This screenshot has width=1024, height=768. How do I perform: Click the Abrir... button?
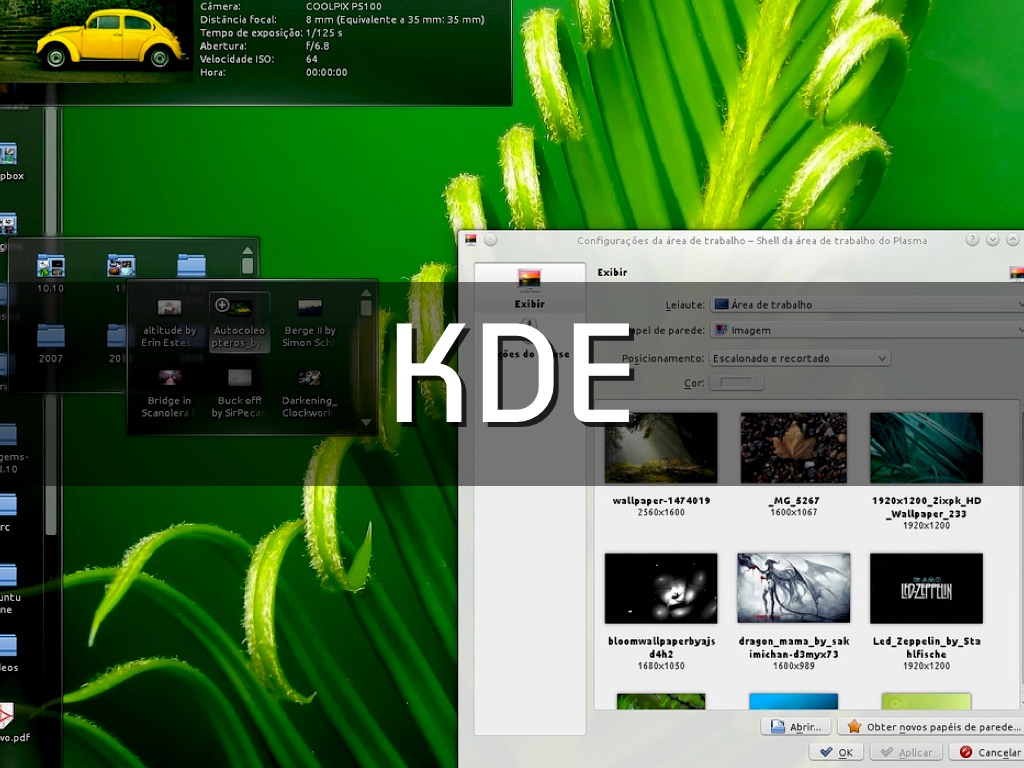click(796, 727)
